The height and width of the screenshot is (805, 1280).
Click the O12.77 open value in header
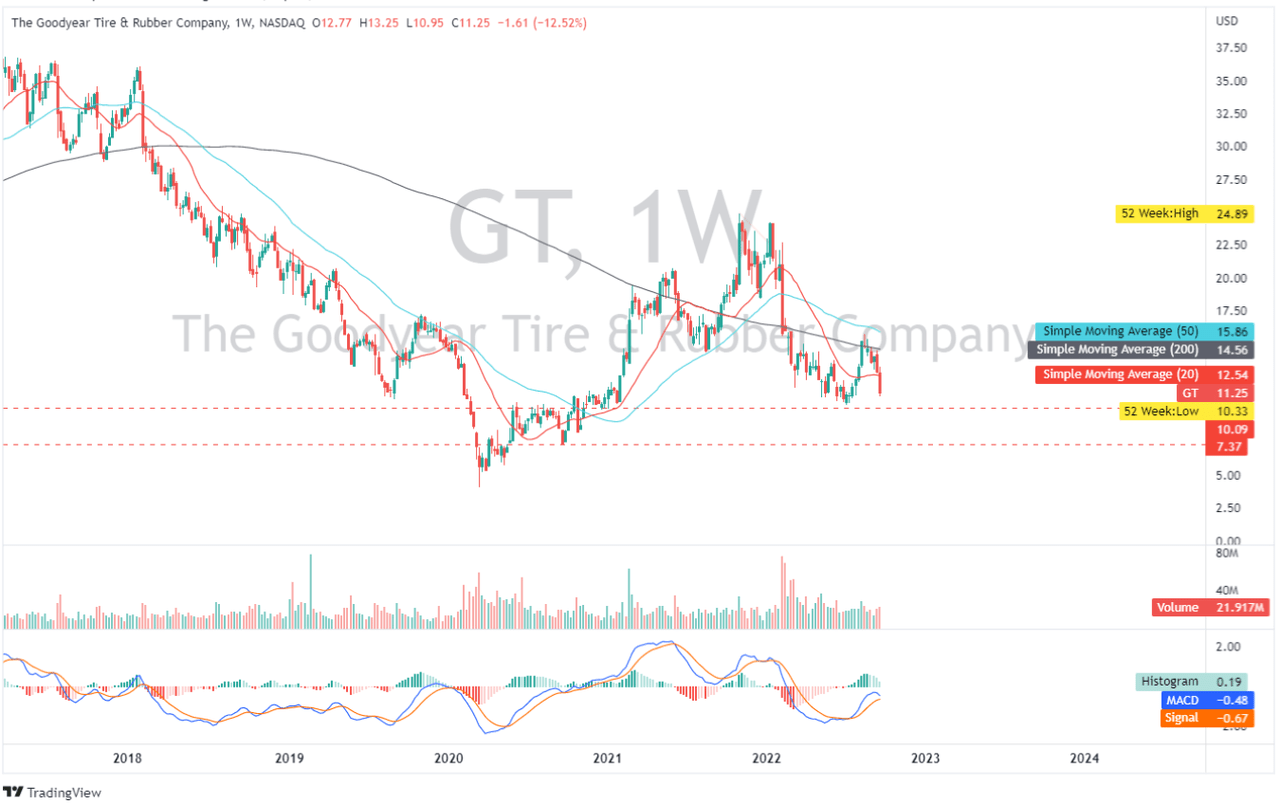point(332,21)
